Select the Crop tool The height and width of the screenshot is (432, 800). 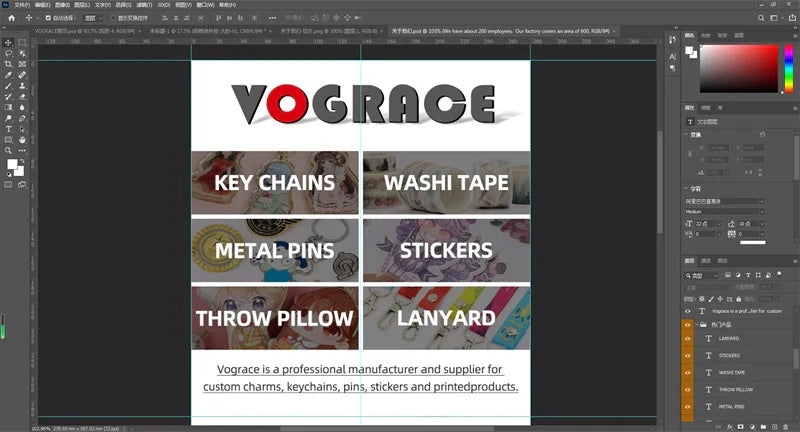point(8,64)
